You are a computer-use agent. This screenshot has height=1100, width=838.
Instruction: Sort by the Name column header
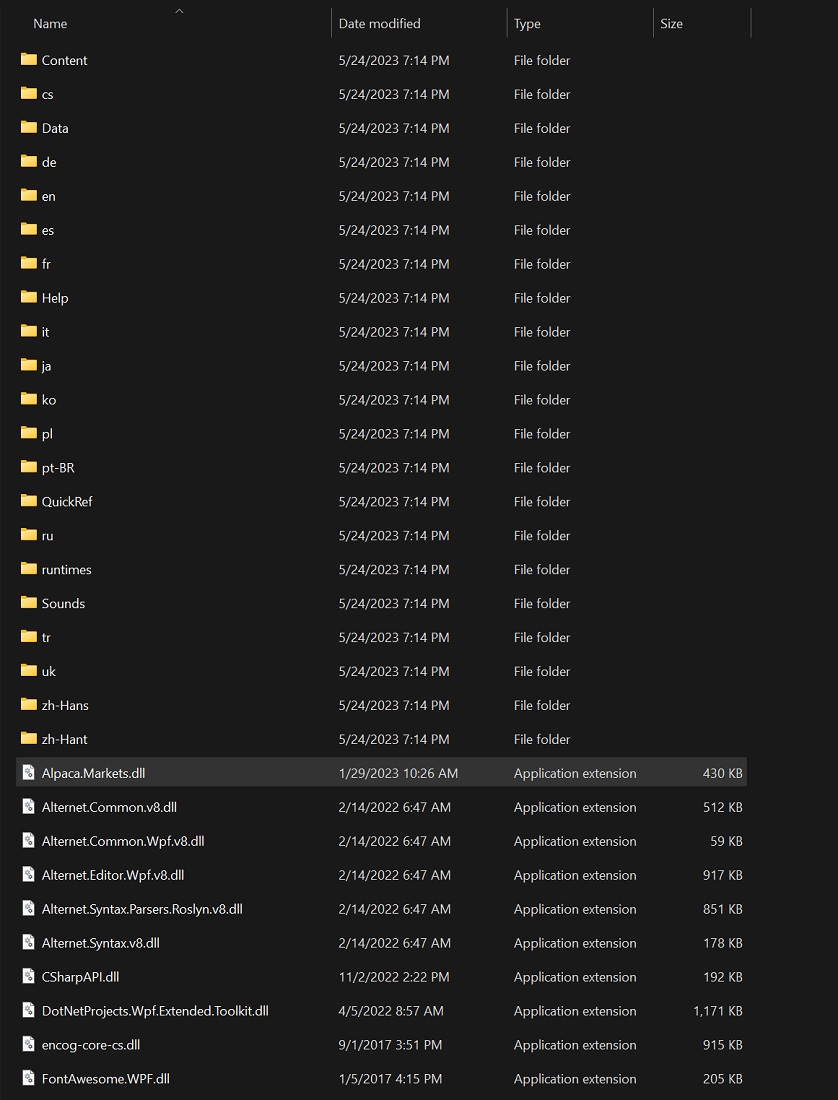tap(50, 24)
